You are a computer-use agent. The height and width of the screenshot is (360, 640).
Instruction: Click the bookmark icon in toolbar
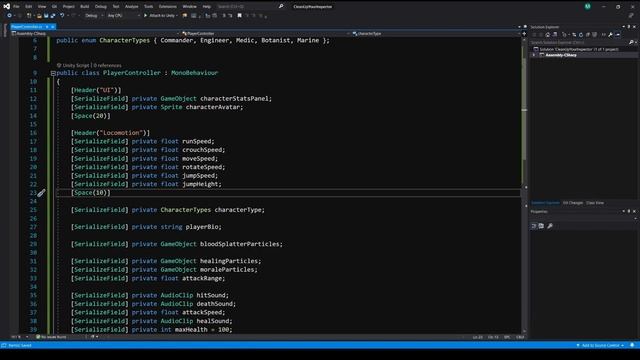point(240,16)
